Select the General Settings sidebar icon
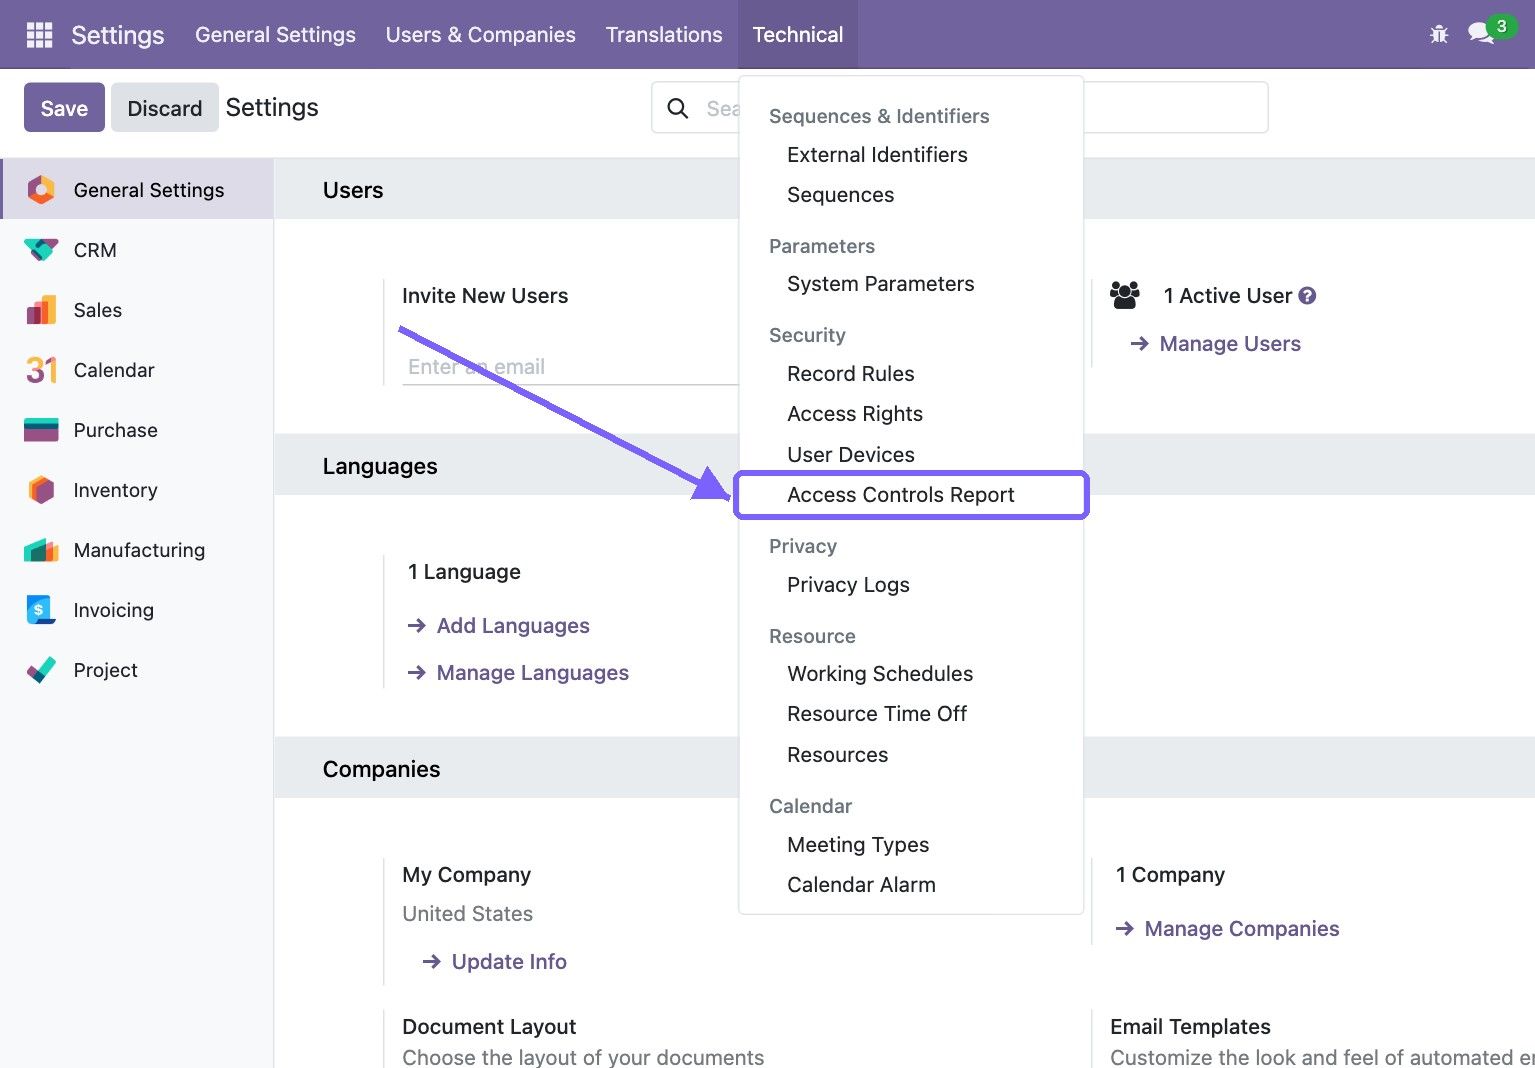The width and height of the screenshot is (1535, 1068). click(x=41, y=190)
